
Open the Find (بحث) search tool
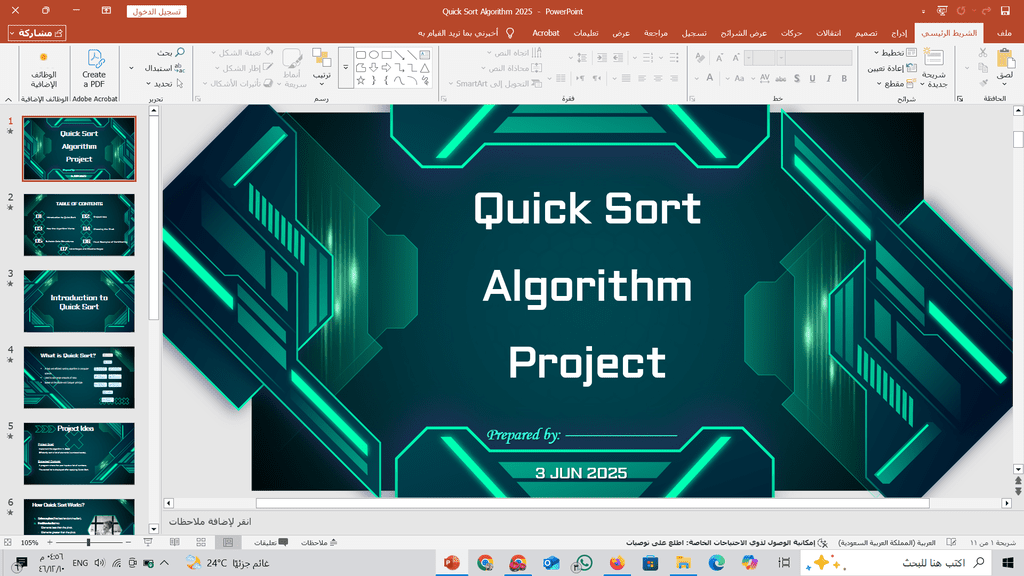coord(171,52)
